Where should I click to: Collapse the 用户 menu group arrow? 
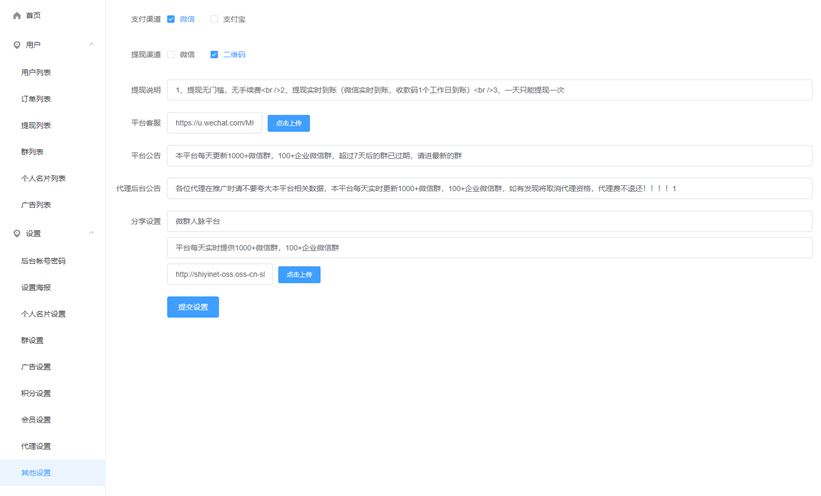(x=92, y=45)
